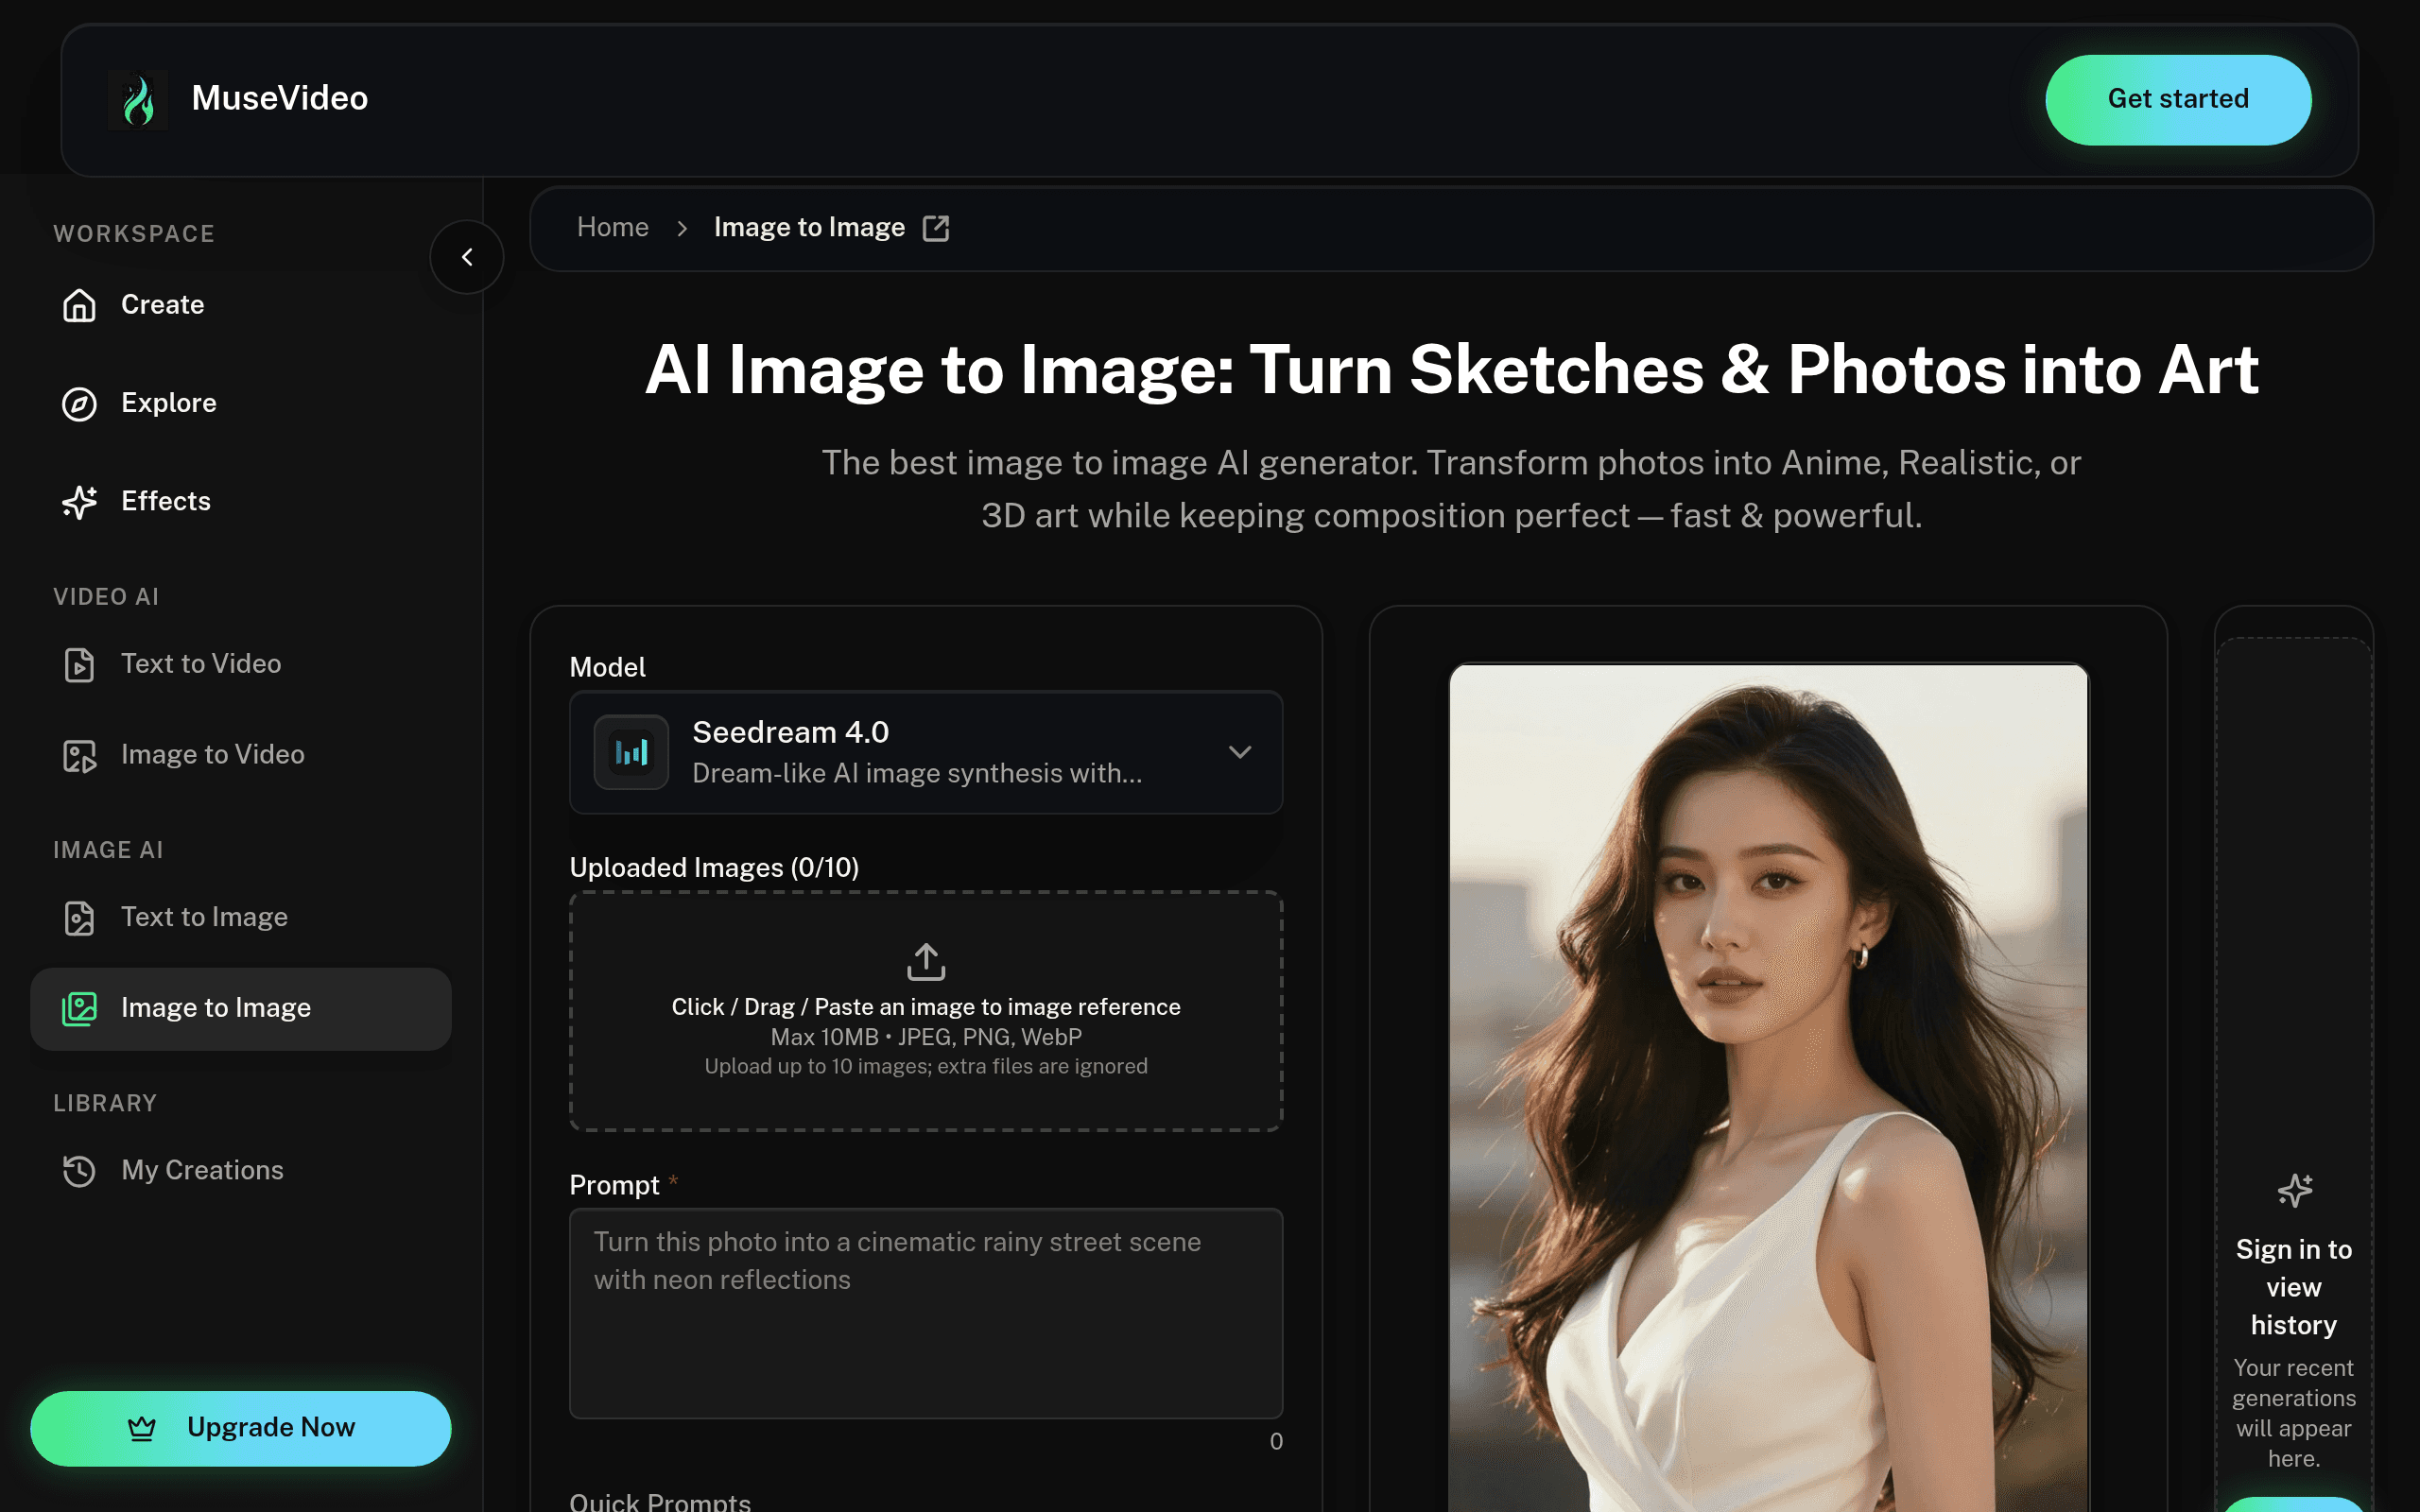Click the image upload dropzone area
This screenshot has width=2420, height=1512.
tap(926, 1011)
